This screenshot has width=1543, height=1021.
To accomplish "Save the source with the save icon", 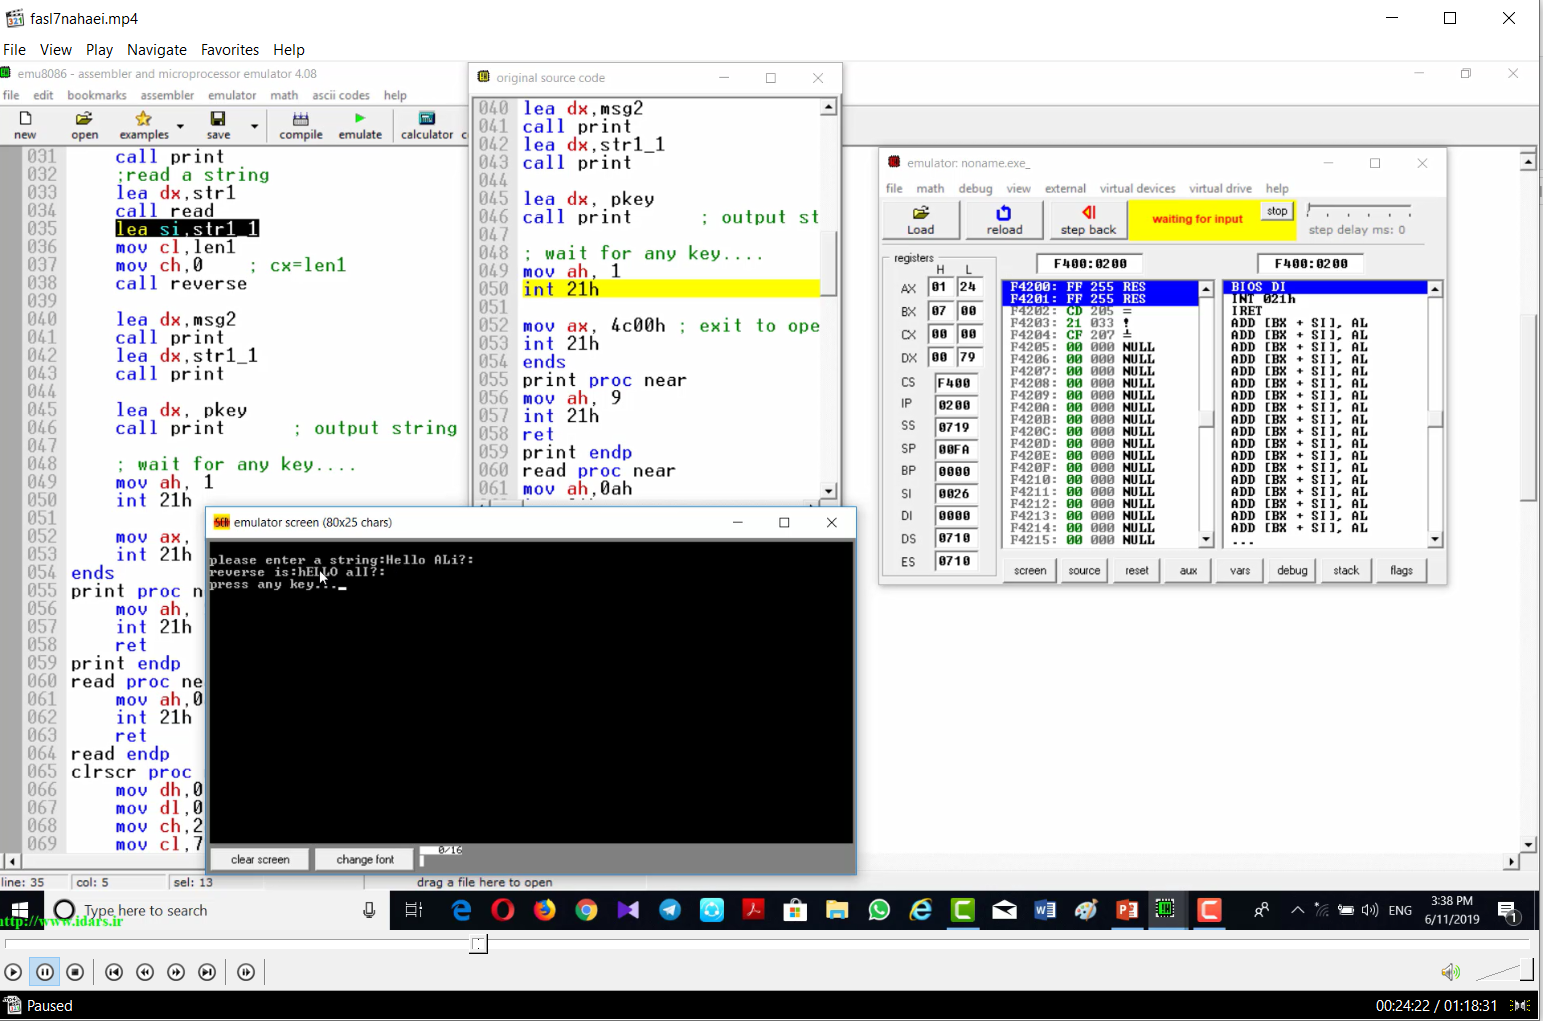I will pos(218,125).
